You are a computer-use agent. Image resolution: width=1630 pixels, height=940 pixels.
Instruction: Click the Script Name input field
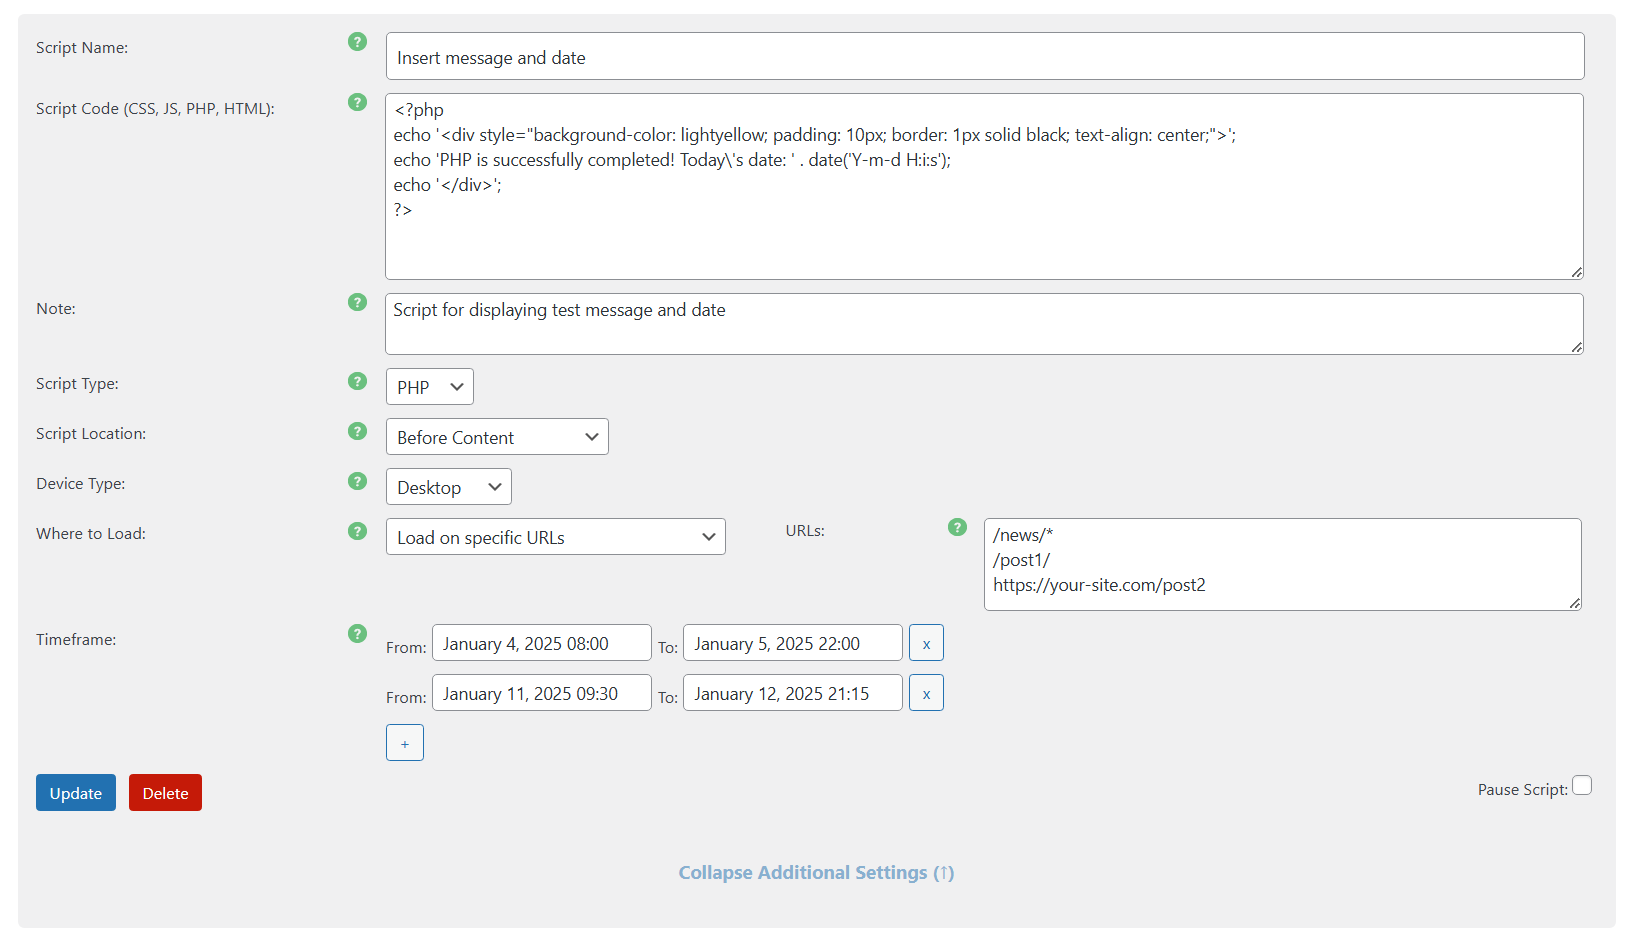tap(984, 57)
